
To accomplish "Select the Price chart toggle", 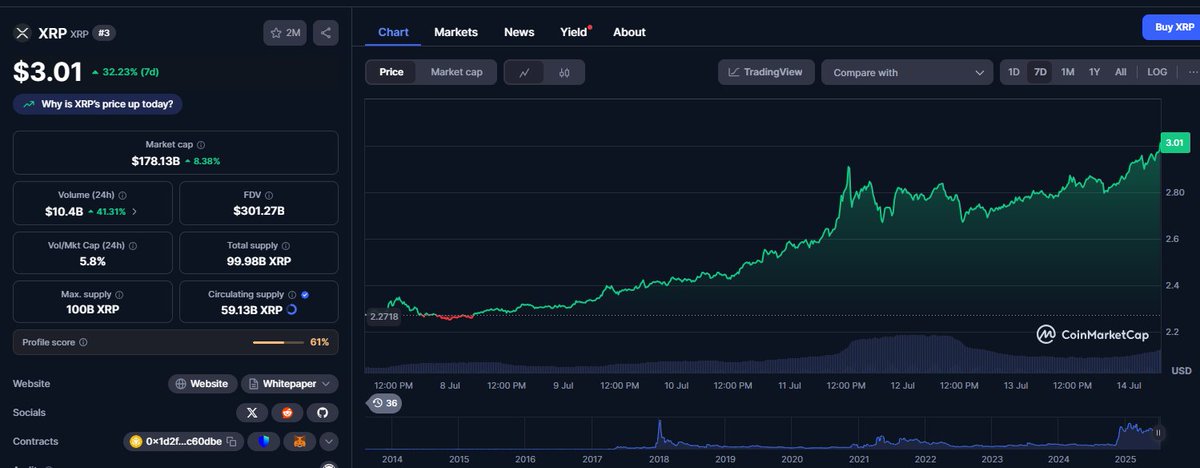I will 391,72.
